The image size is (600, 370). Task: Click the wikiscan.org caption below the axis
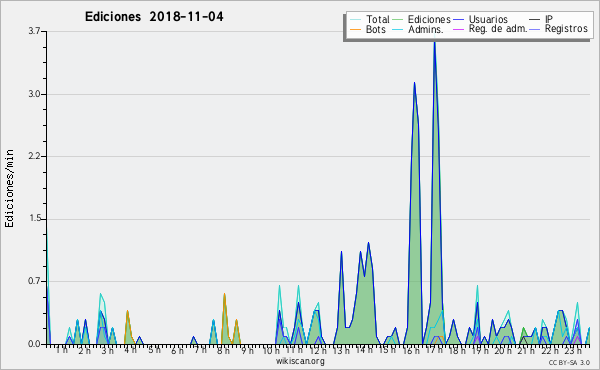pyautogui.click(x=300, y=361)
